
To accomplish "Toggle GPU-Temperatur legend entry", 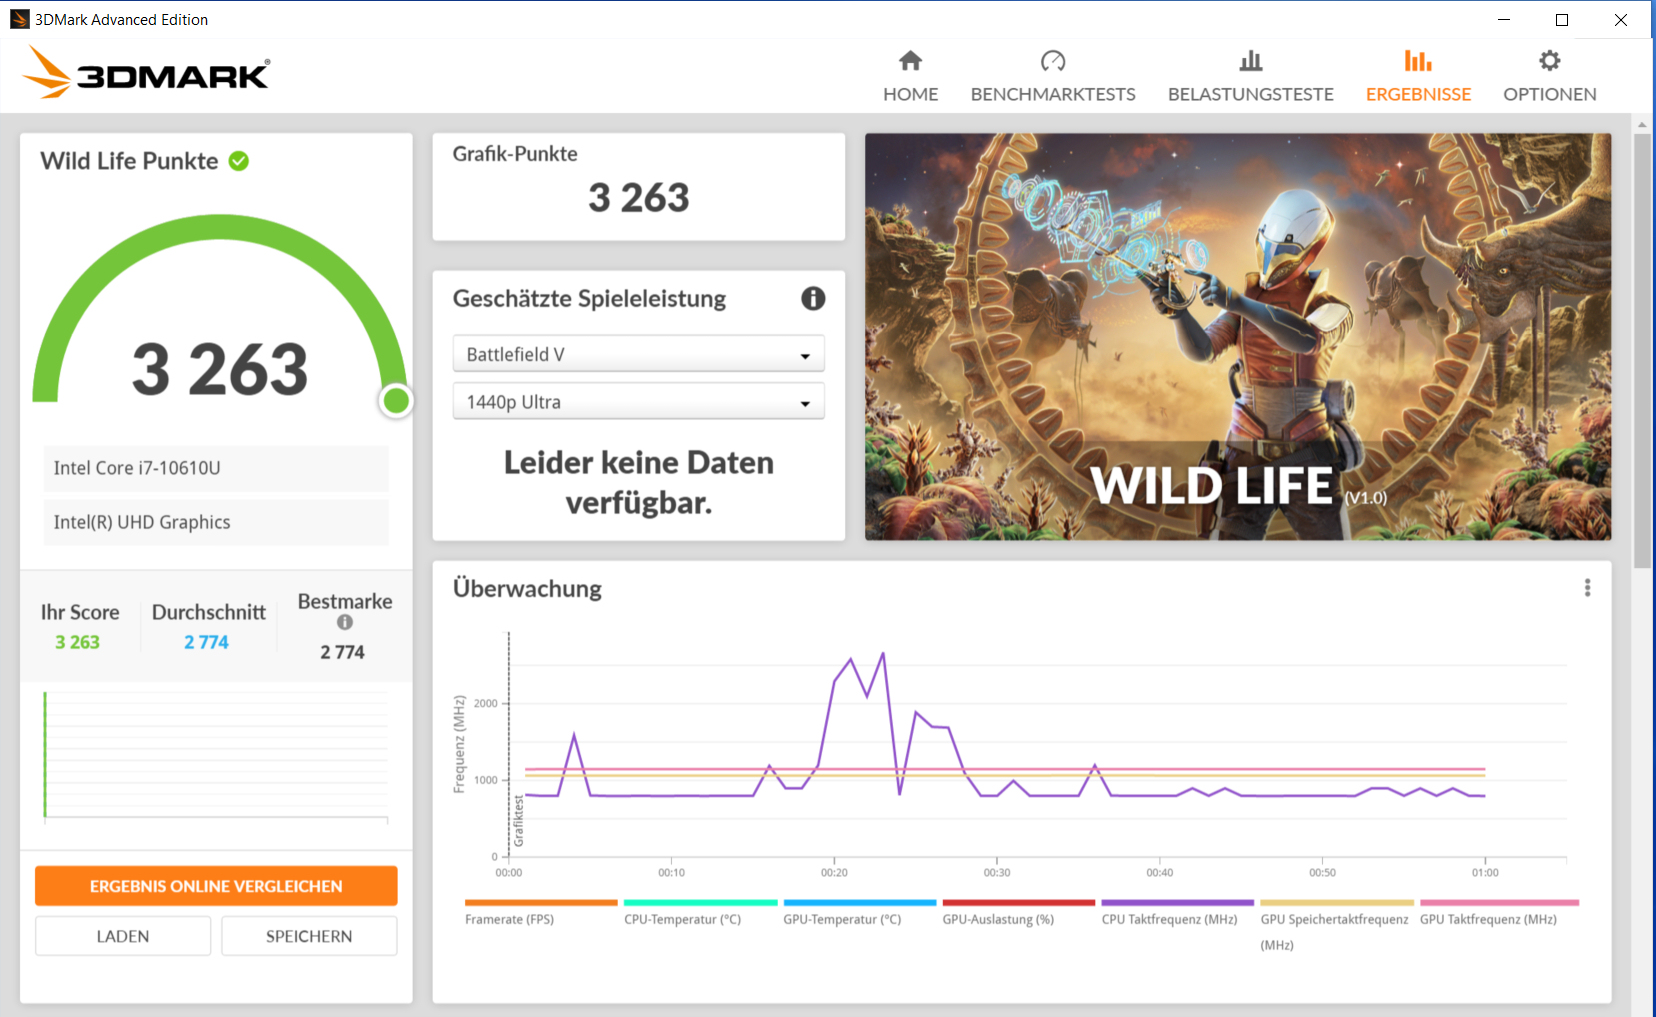I will pos(860,914).
